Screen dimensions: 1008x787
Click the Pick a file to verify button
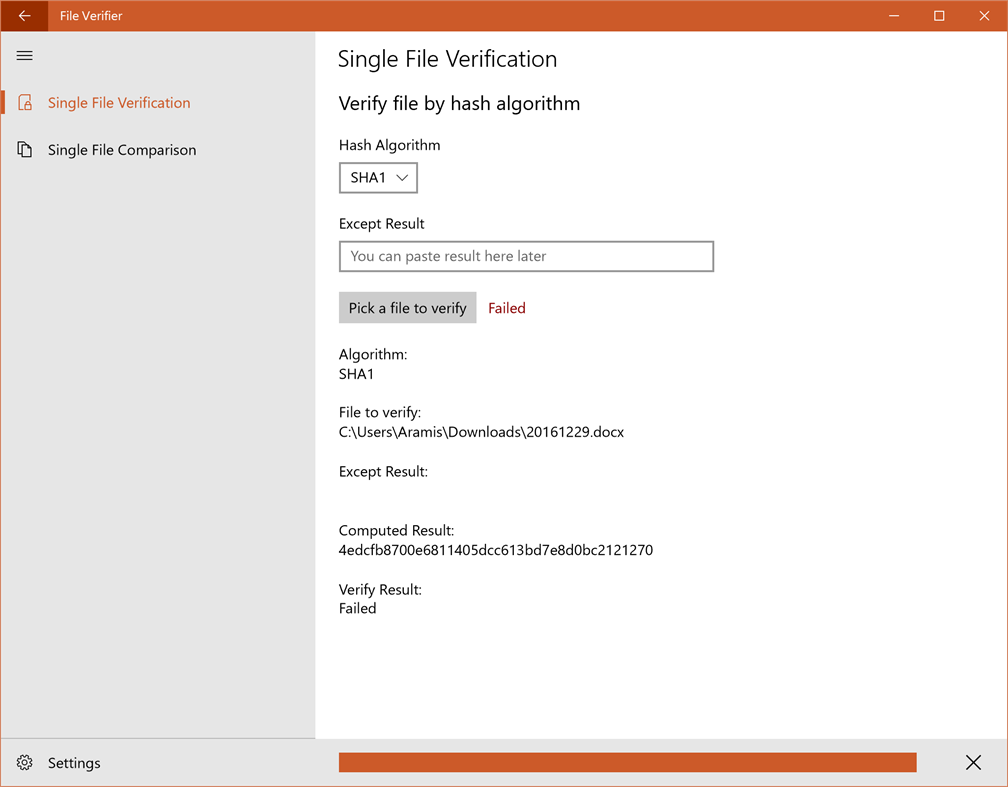[x=407, y=307]
